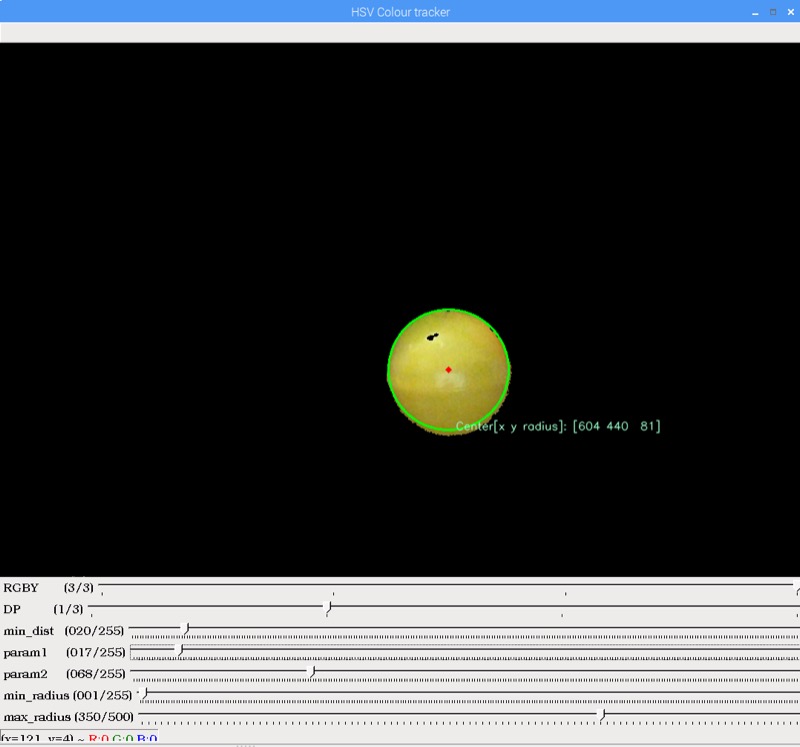Click the black spot on the yellow ball
This screenshot has height=747, width=800.
432,337
